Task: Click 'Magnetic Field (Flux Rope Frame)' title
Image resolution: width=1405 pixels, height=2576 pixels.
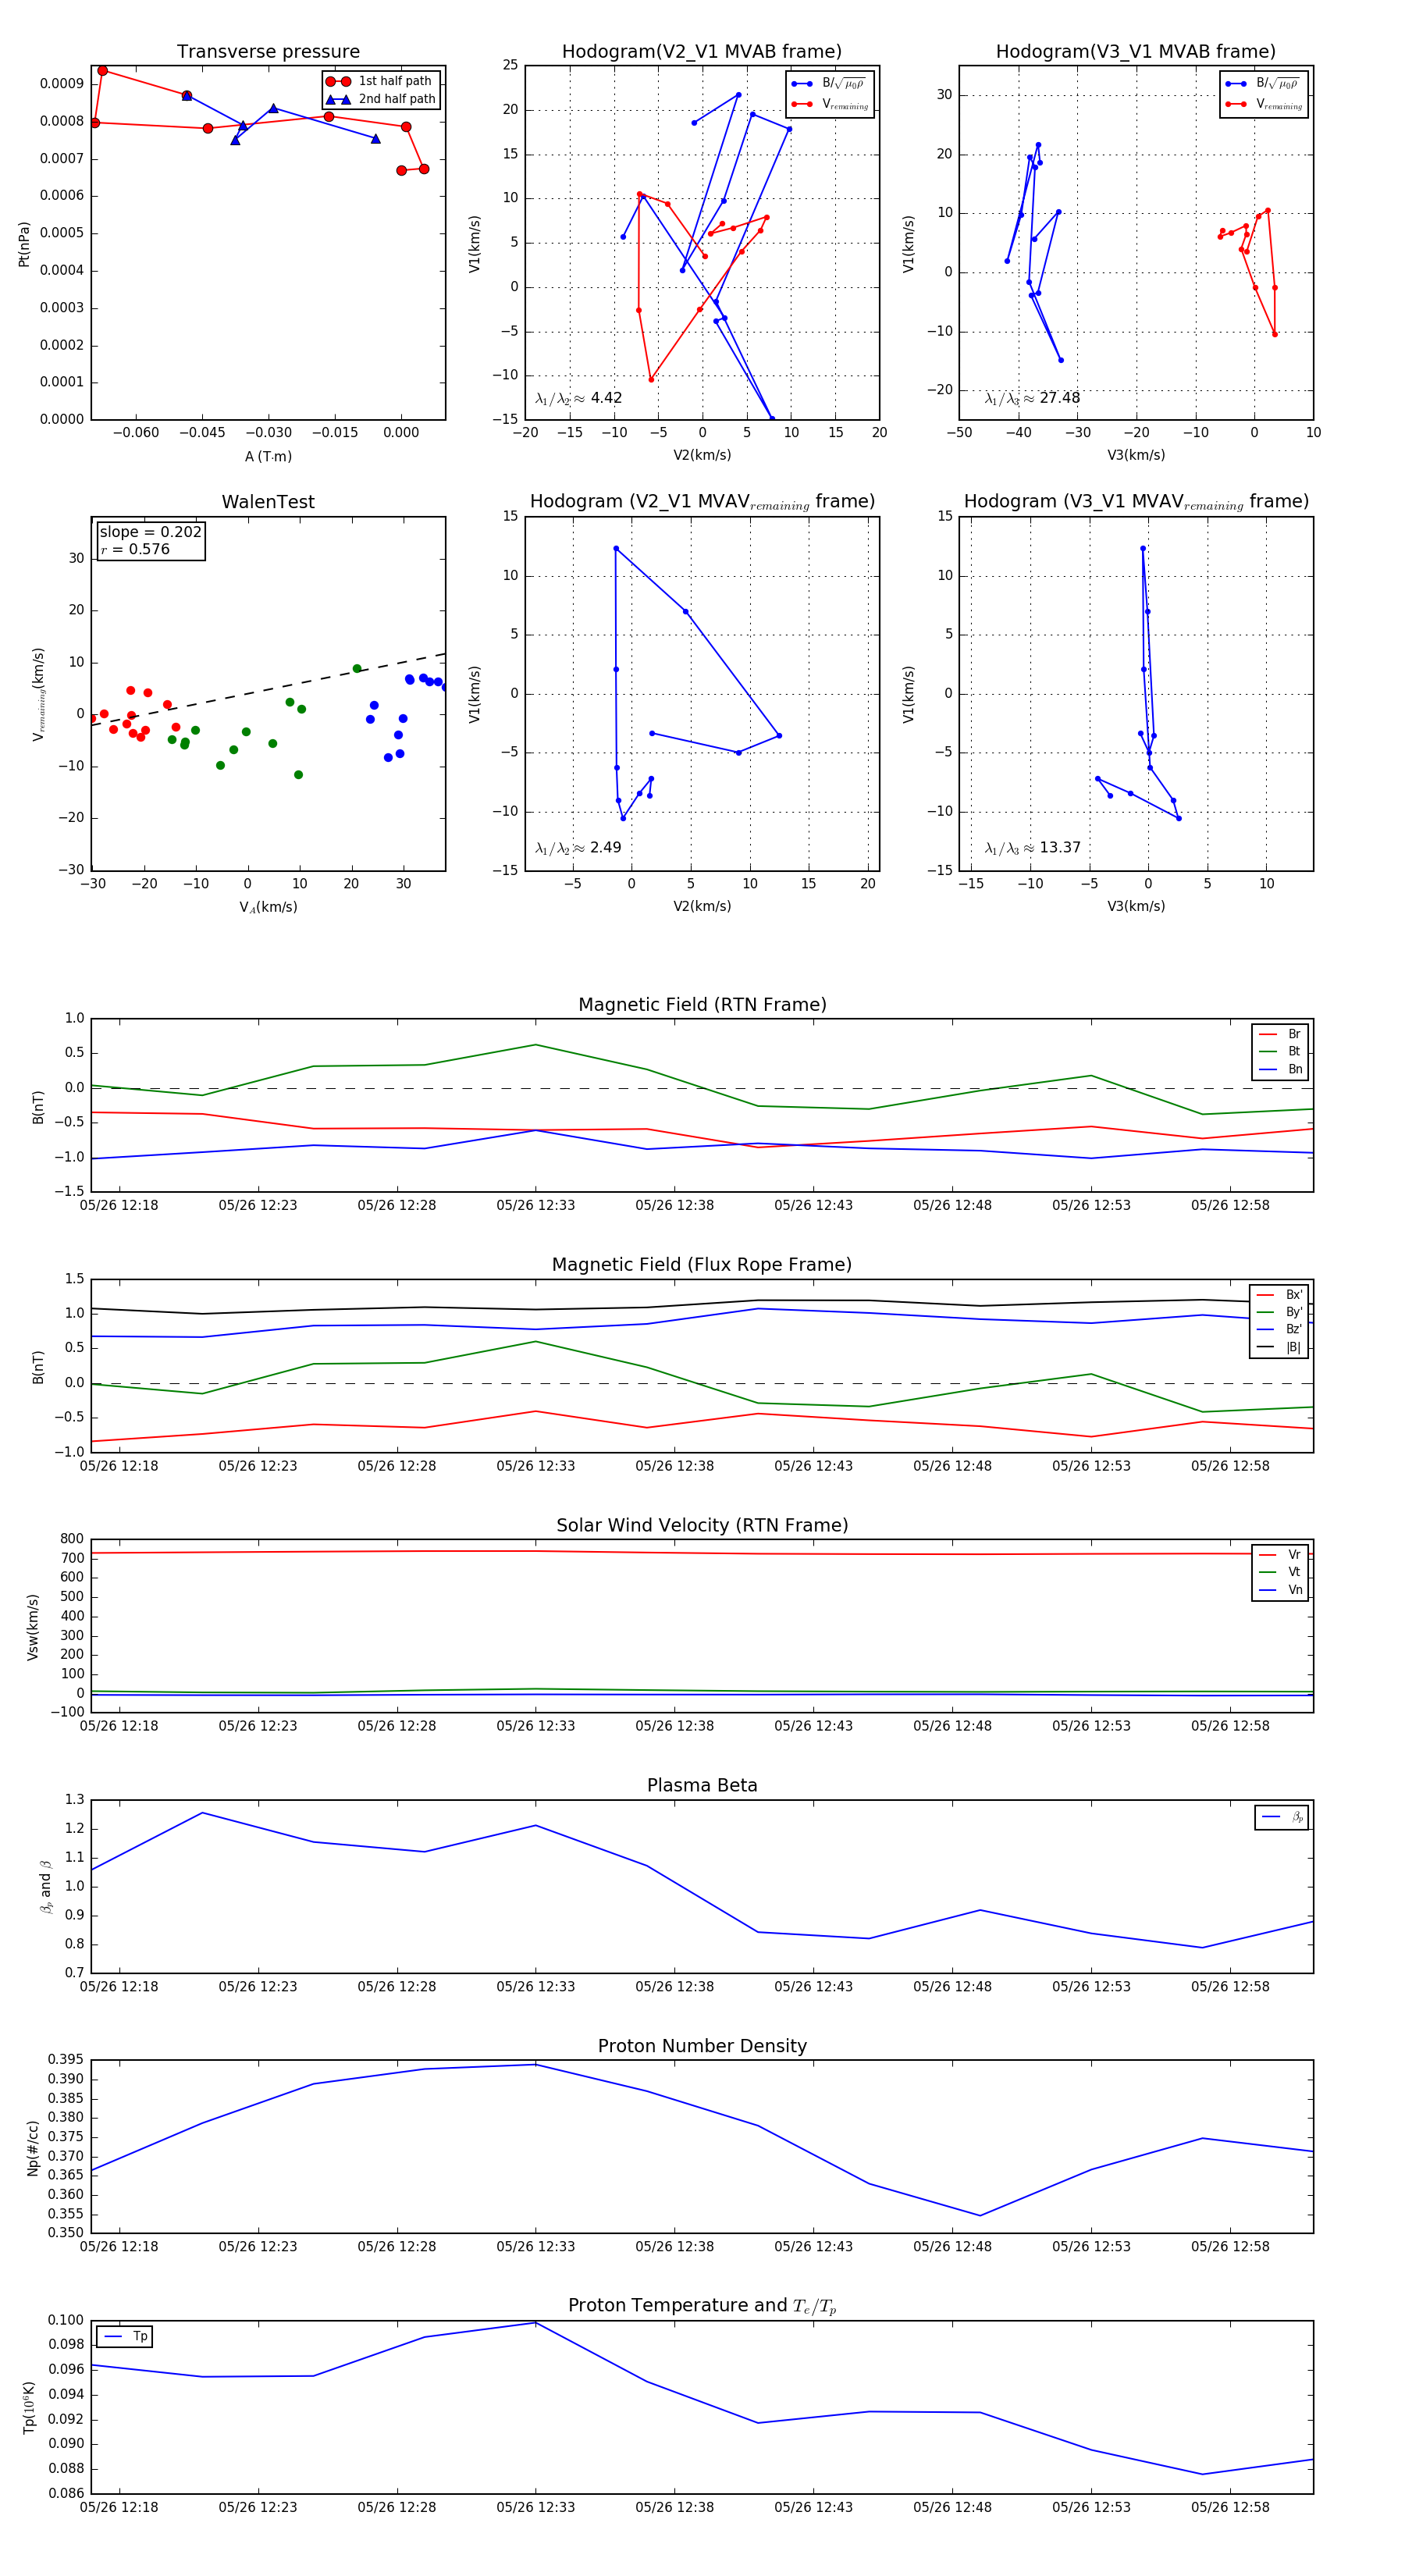Action: 702,1265
